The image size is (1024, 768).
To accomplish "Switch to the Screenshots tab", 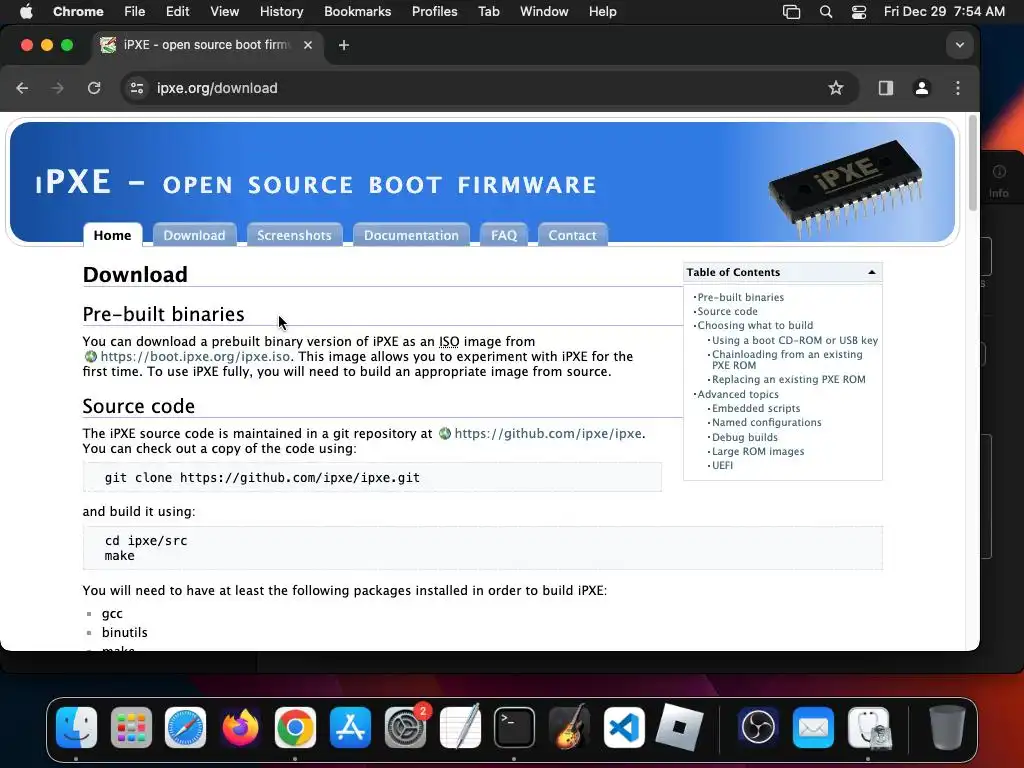I will (x=294, y=235).
